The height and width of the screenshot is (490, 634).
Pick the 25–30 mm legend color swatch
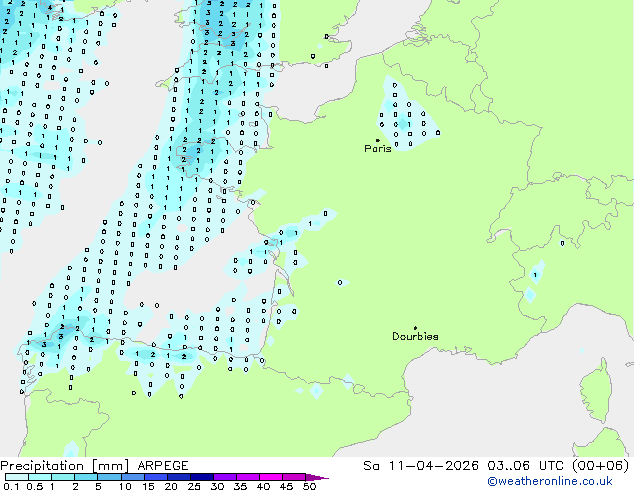[202, 477]
